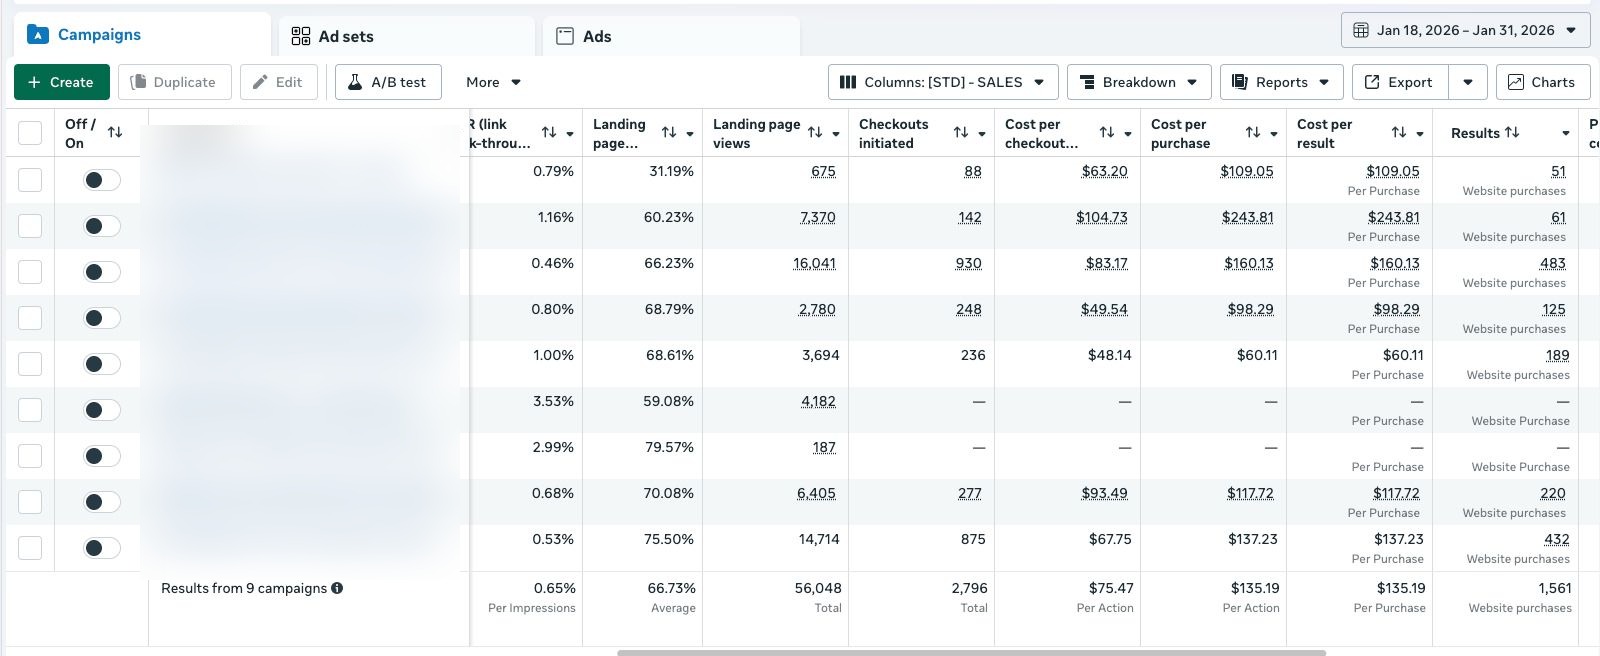Open the Reports dropdown
The image size is (1600, 656).
point(1281,82)
